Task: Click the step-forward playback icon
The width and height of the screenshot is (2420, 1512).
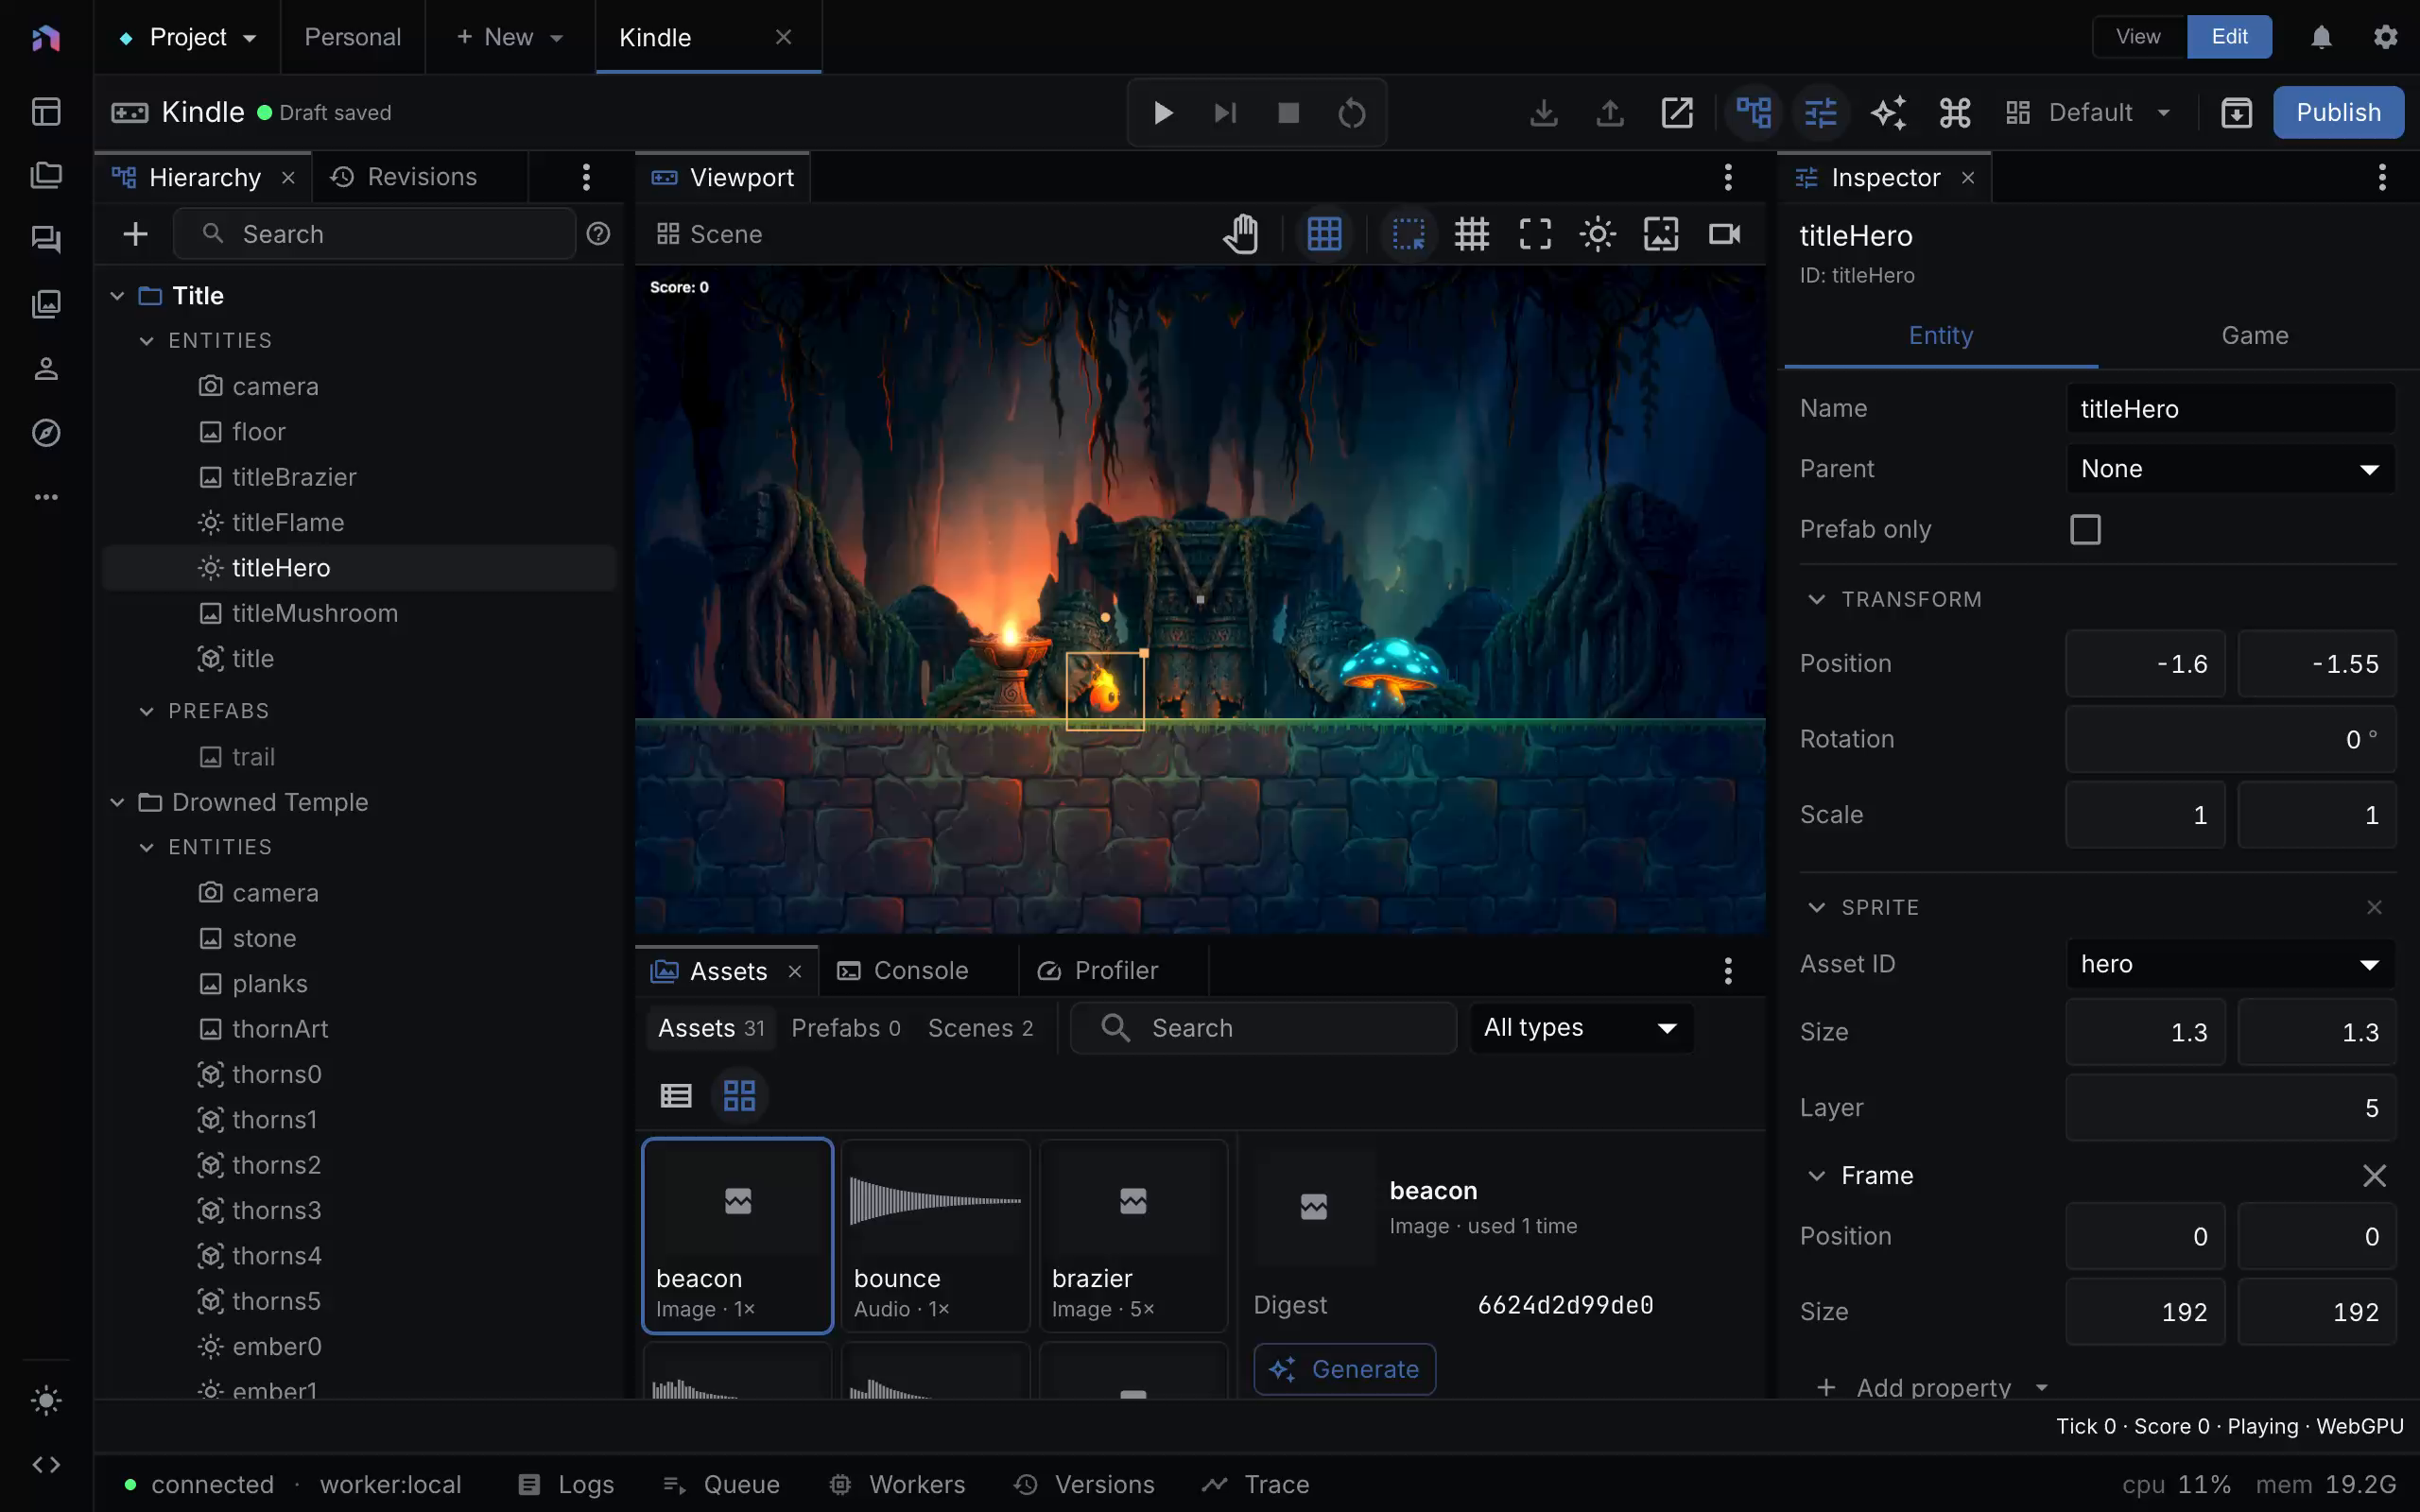Action: [1225, 113]
